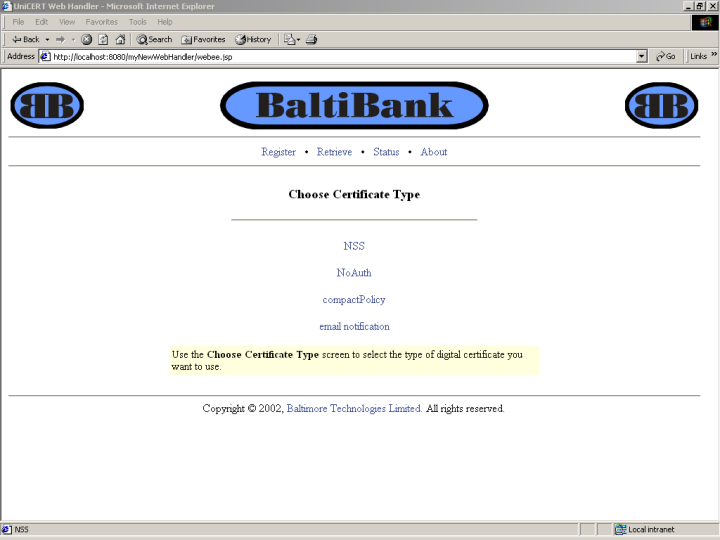Open the Retrieve link
Screen dimensions: 720x540
pos(334,152)
